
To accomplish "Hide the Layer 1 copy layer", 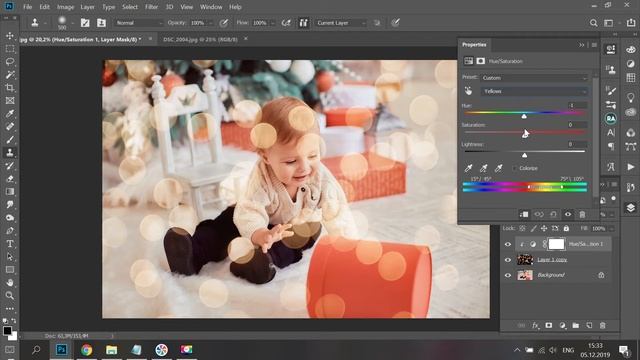I will [x=508, y=260].
